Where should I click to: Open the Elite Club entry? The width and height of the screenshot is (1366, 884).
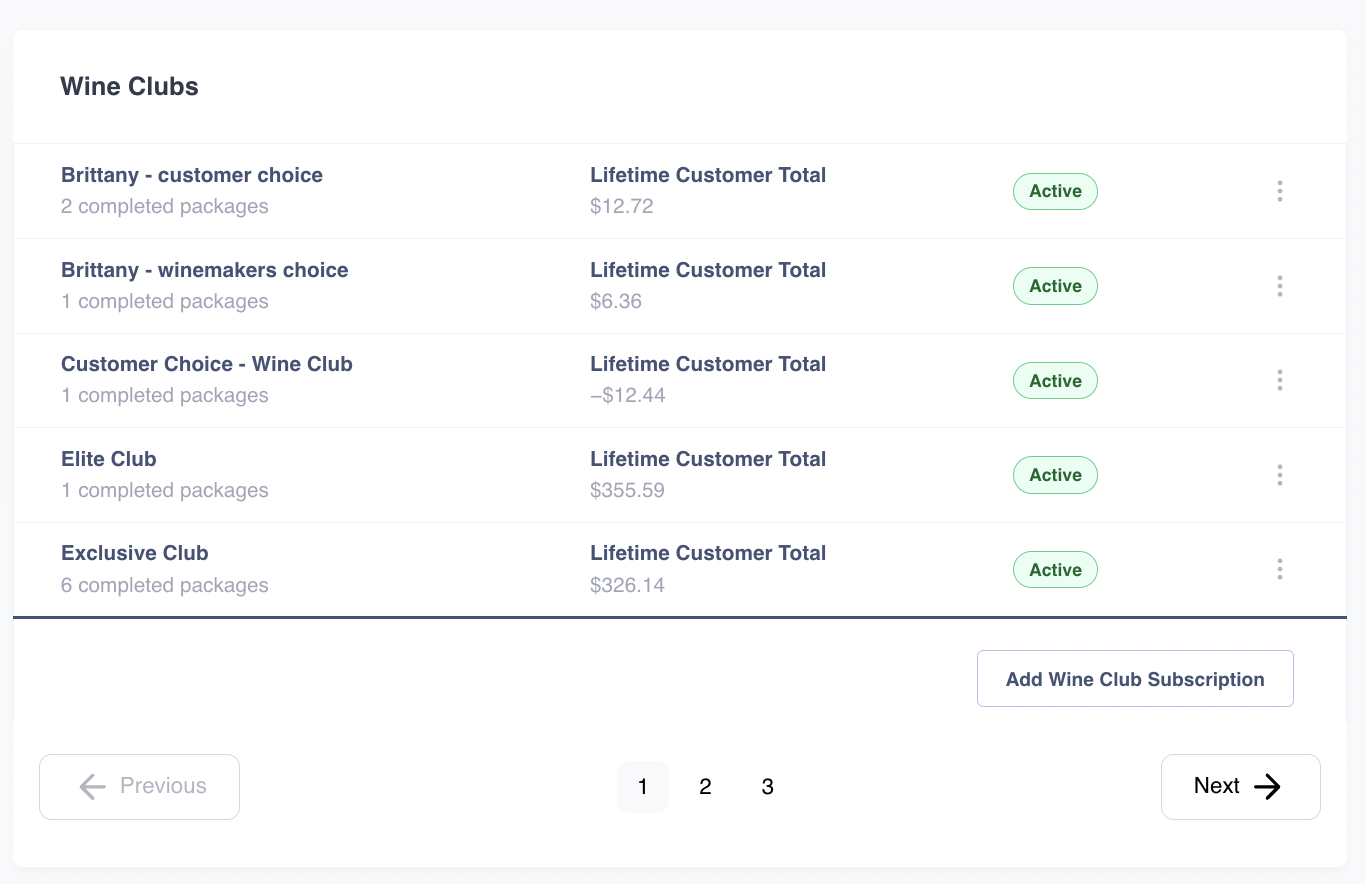(108, 459)
